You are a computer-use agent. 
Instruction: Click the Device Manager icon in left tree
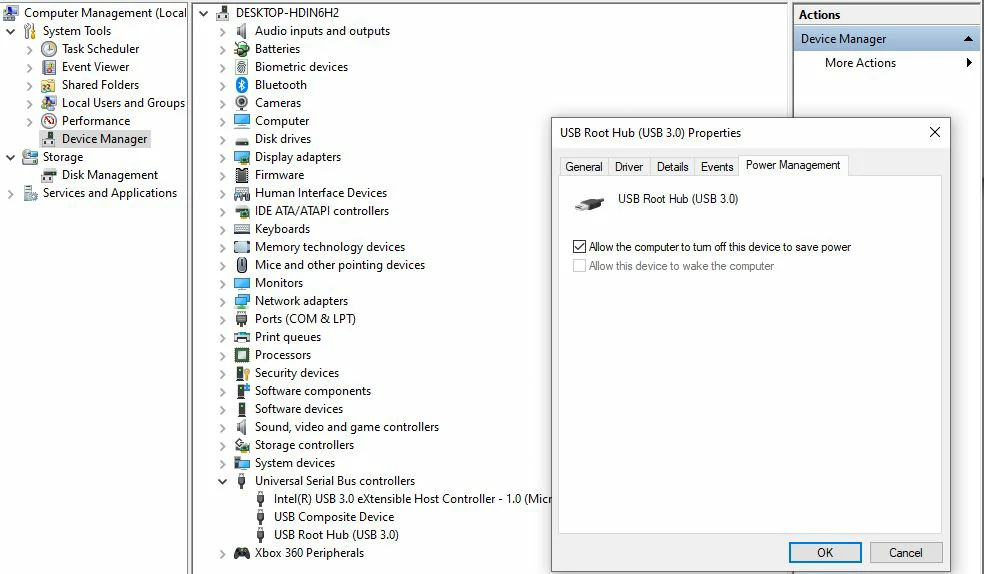pos(49,139)
